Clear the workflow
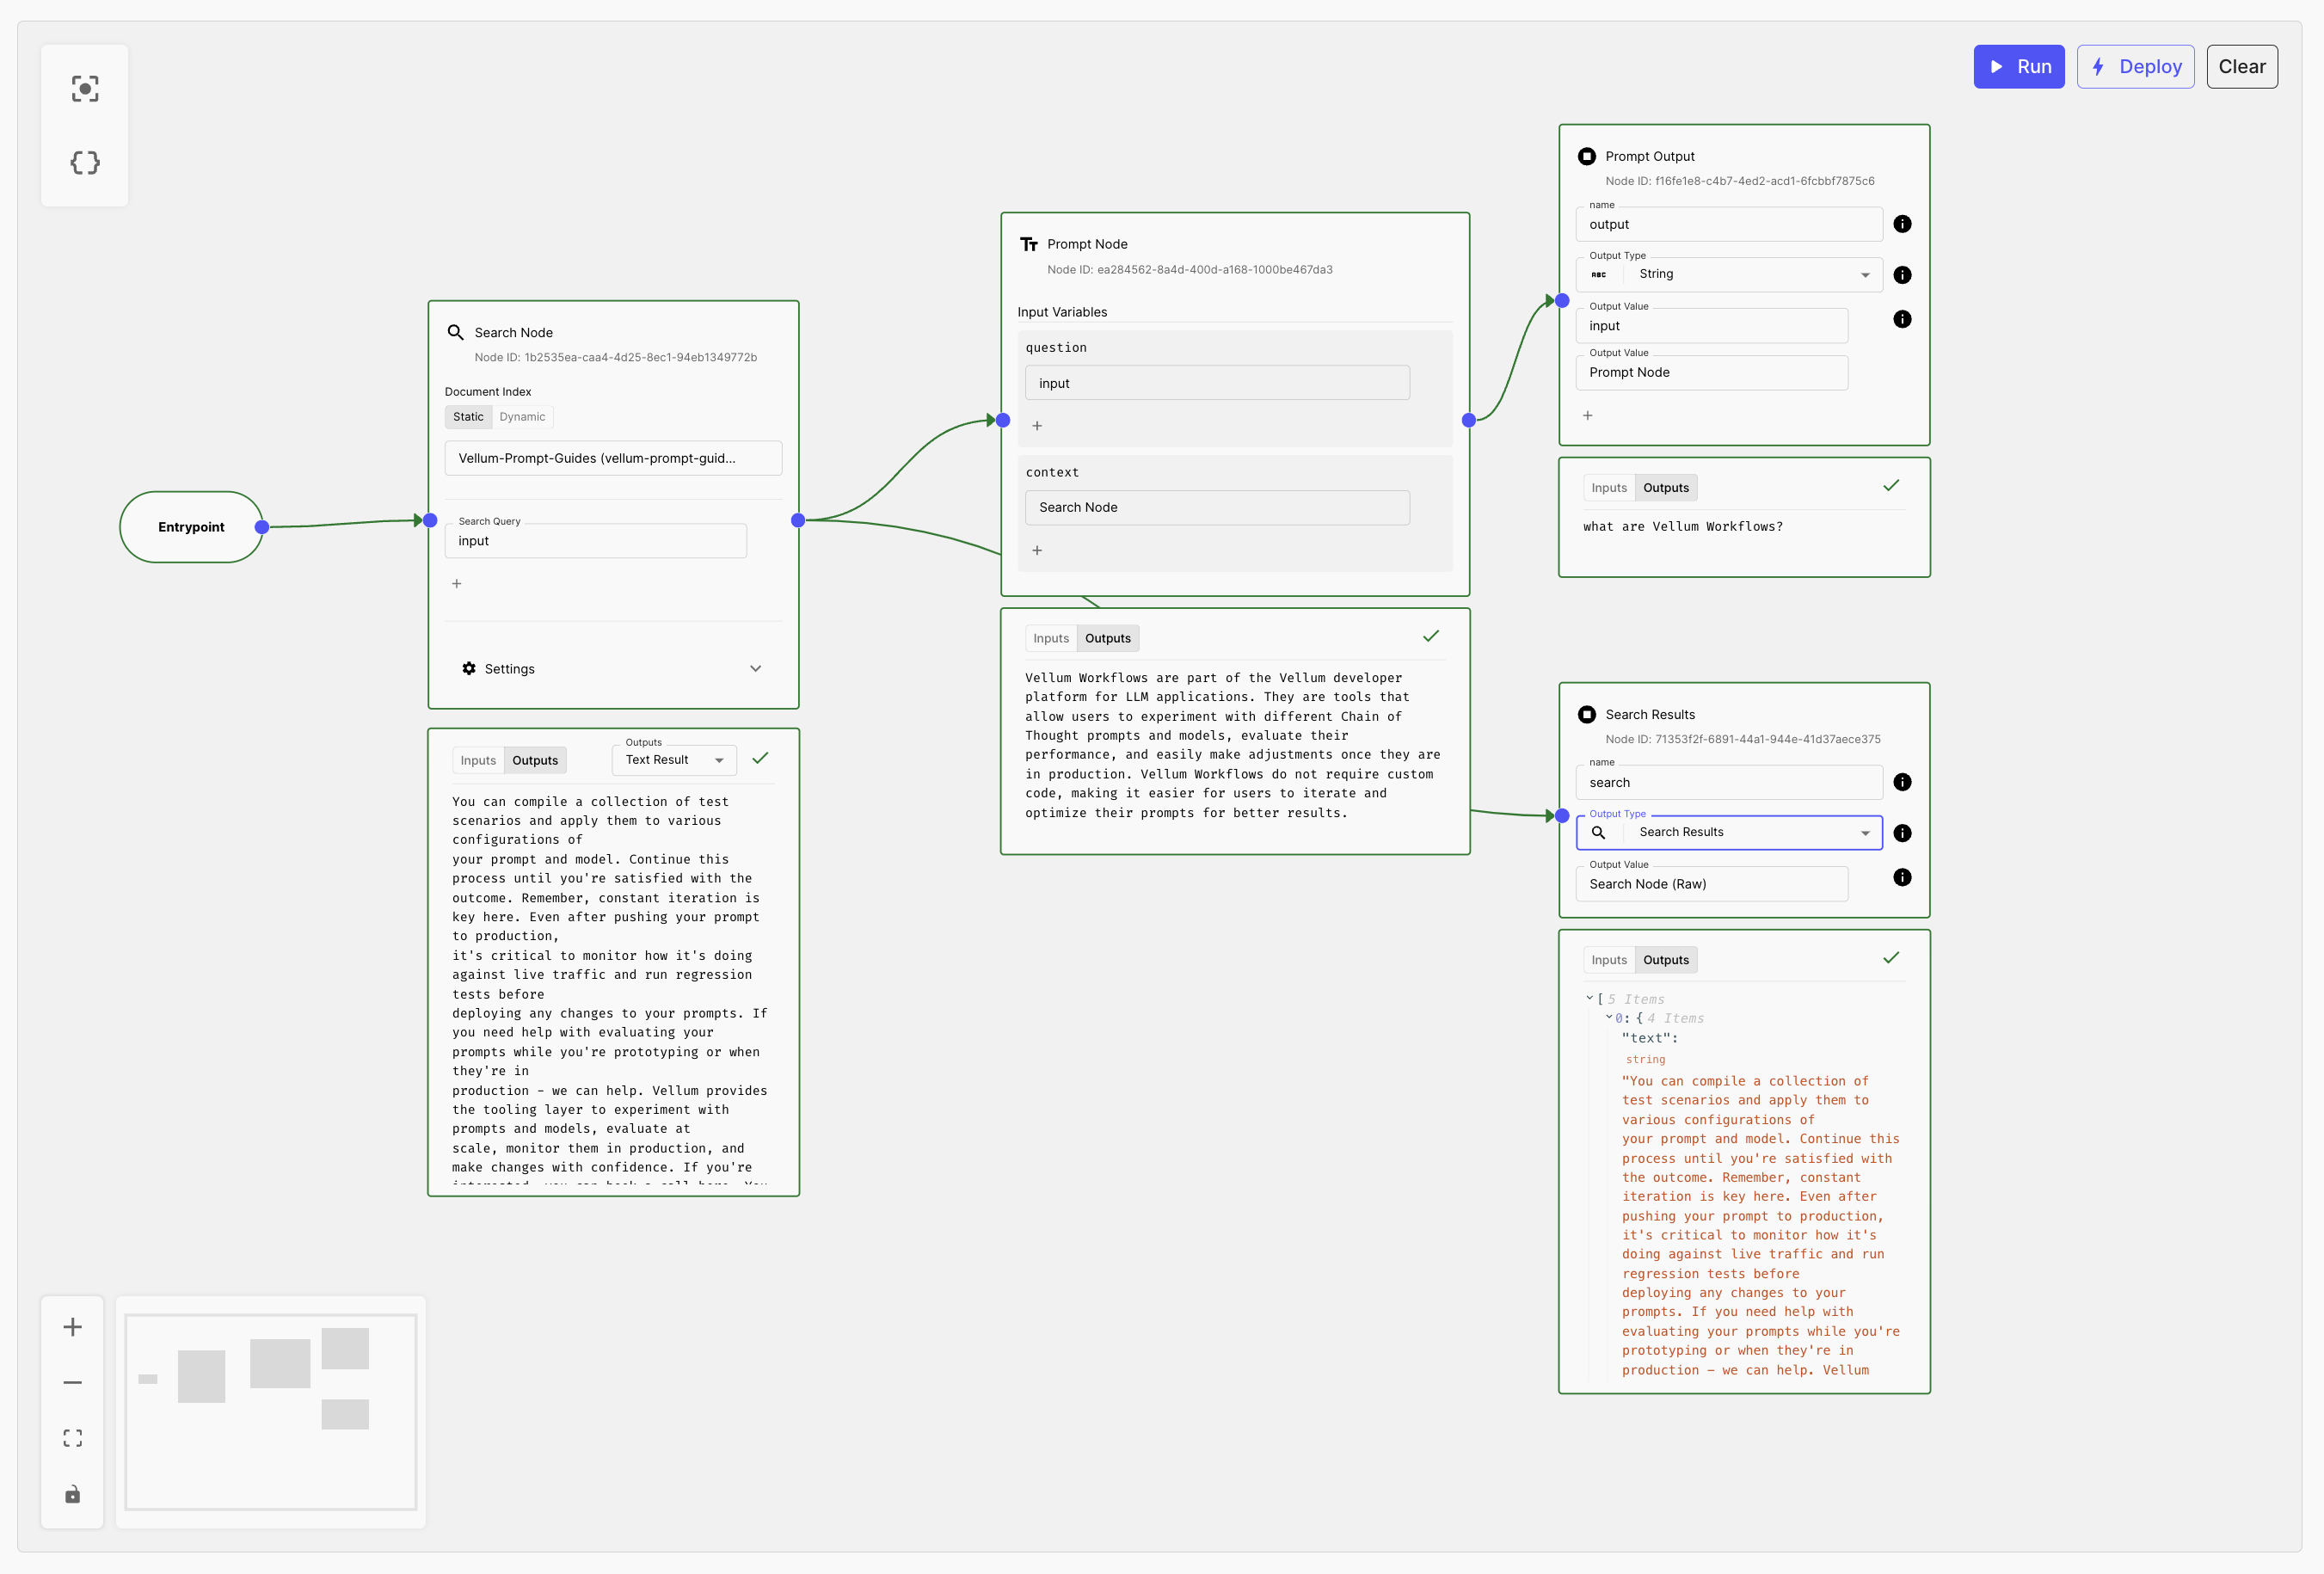The height and width of the screenshot is (1574, 2324). 2242,66
